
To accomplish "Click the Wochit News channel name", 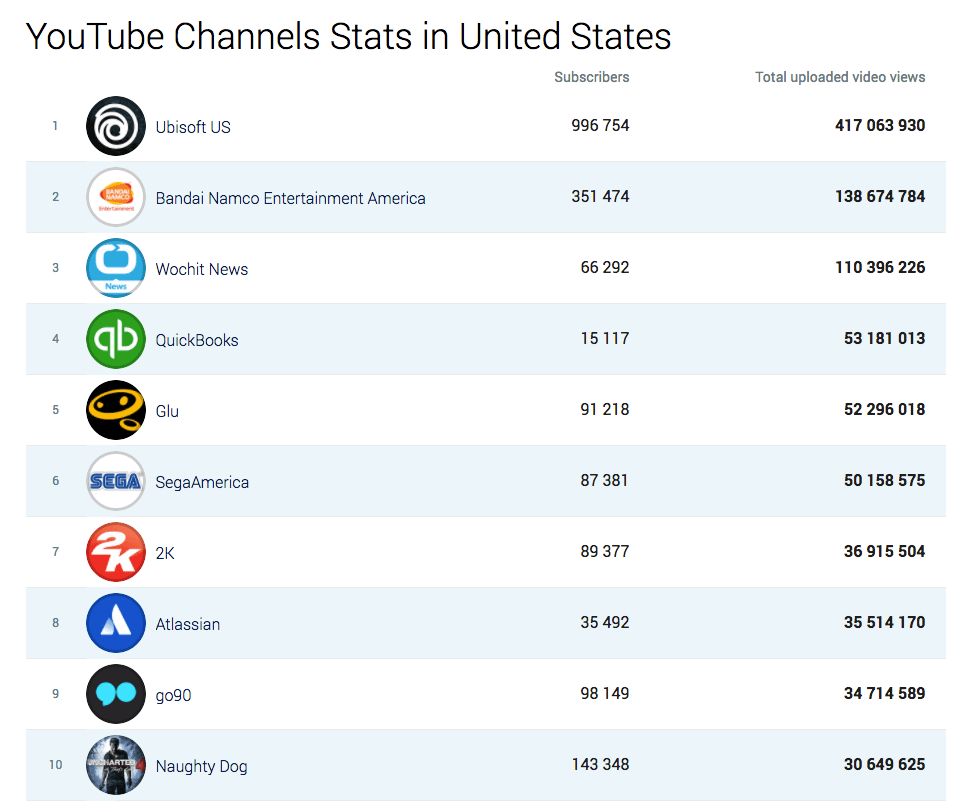I will click(x=201, y=269).
